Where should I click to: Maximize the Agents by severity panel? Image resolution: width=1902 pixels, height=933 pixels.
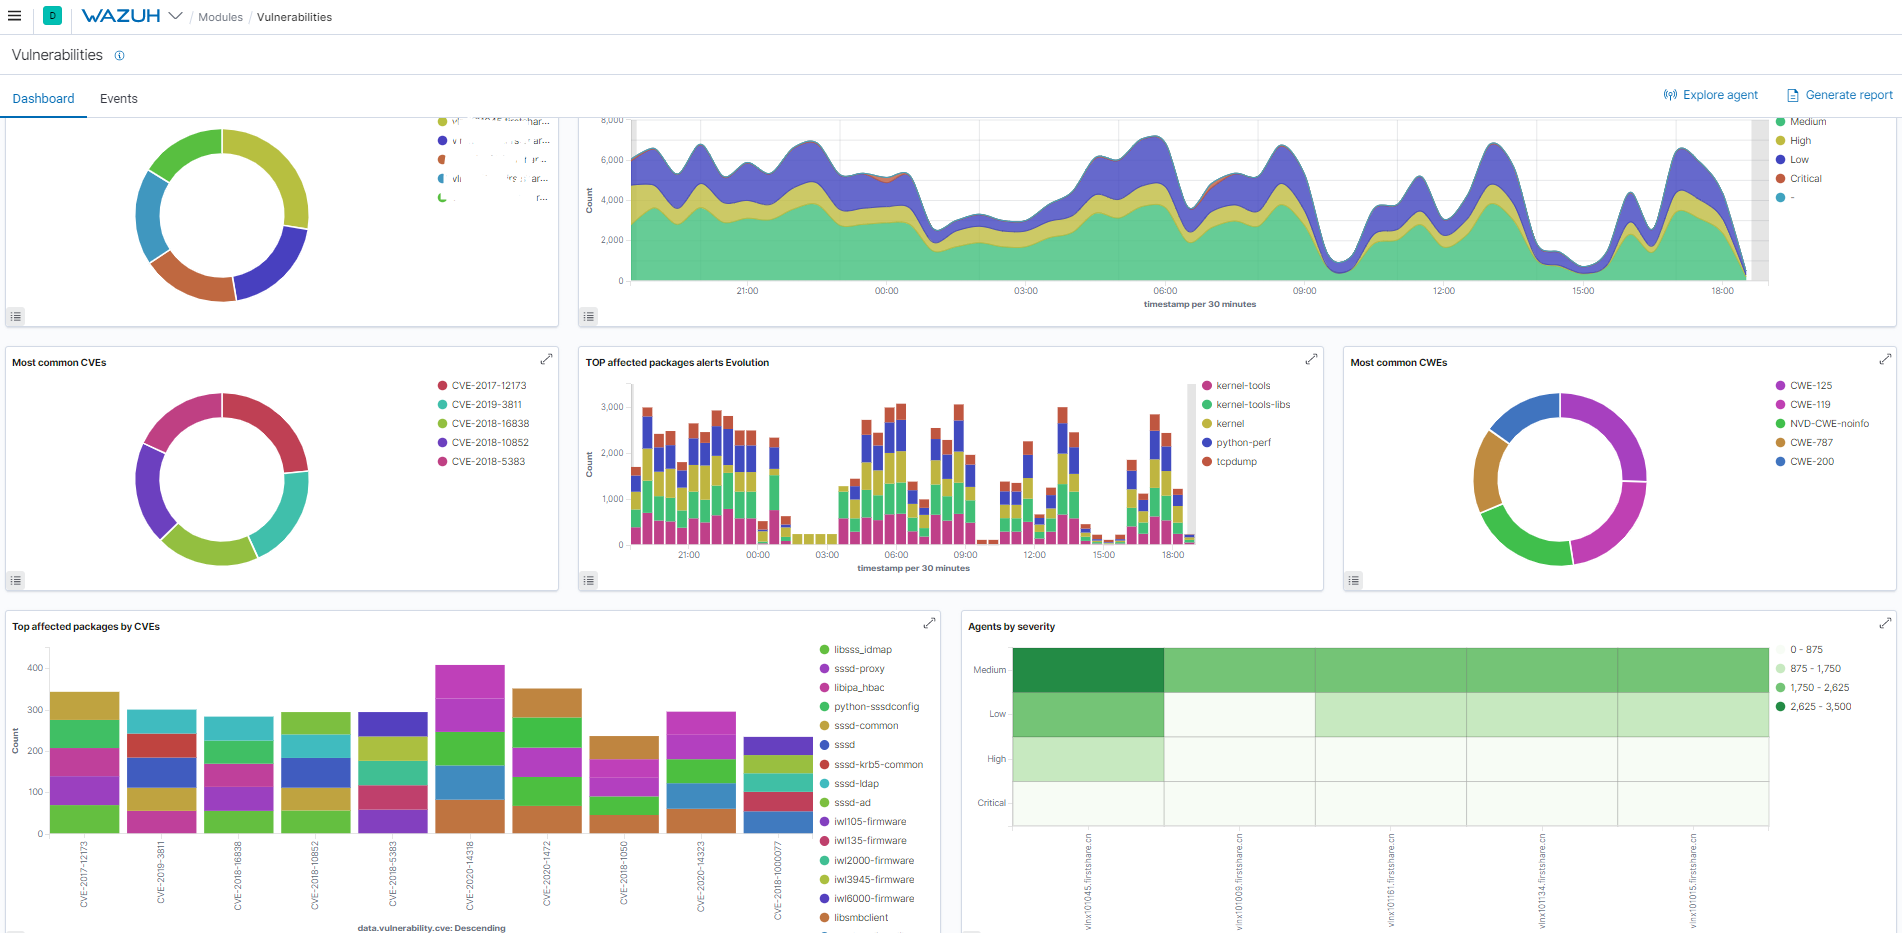(x=1885, y=623)
